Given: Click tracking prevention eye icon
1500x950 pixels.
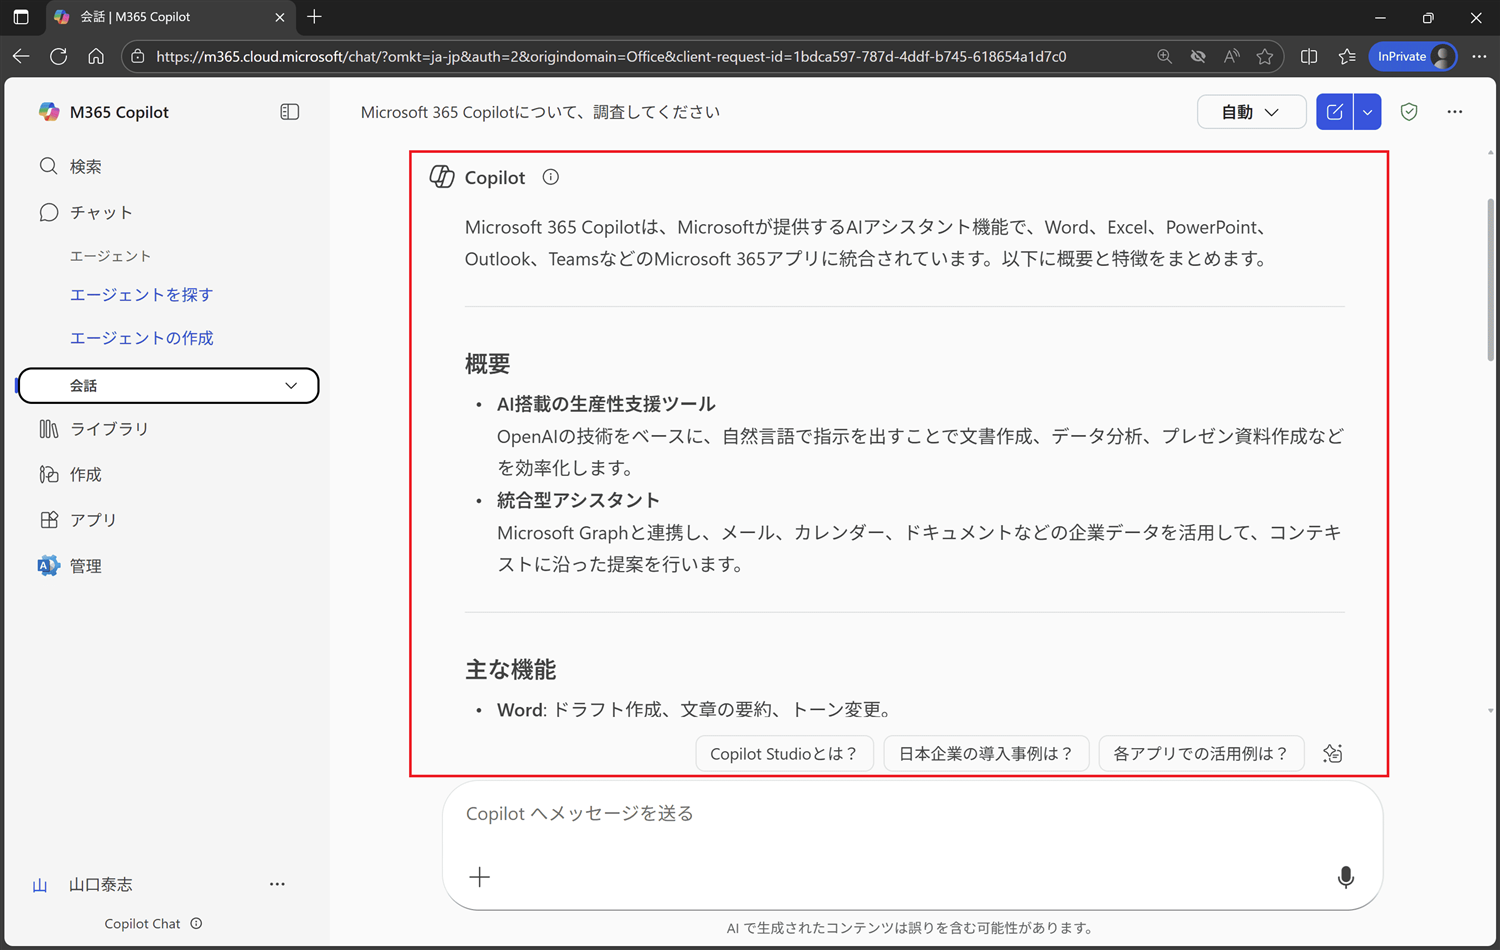Looking at the screenshot, I should tap(1198, 56).
